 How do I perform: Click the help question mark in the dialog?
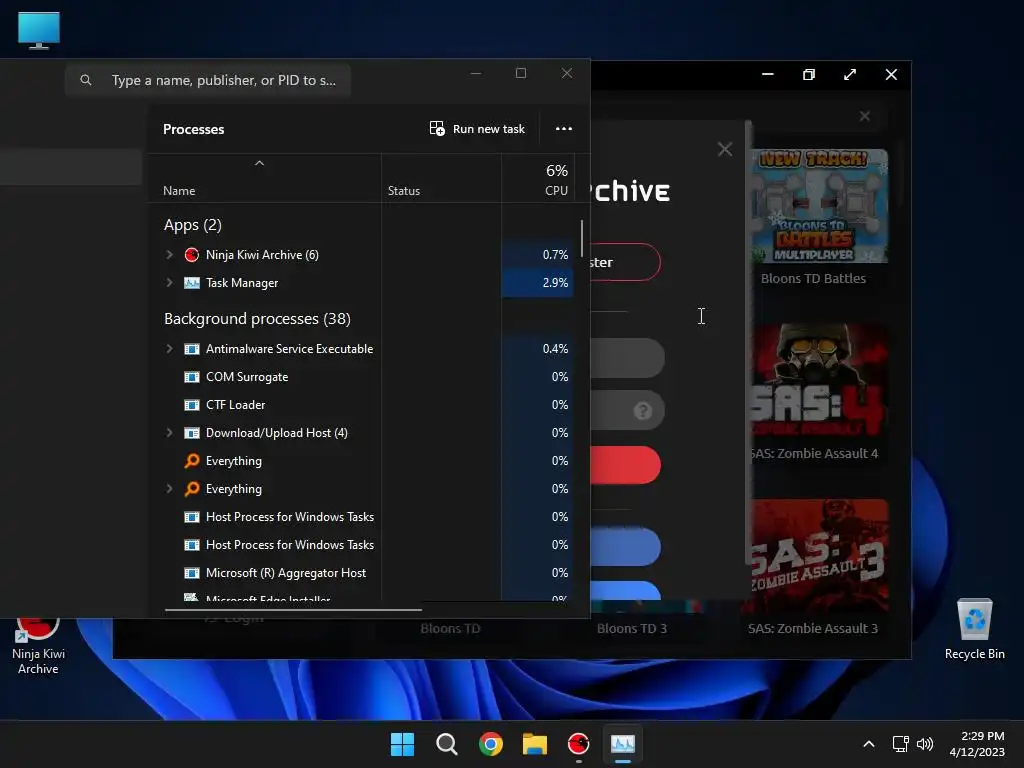click(643, 410)
